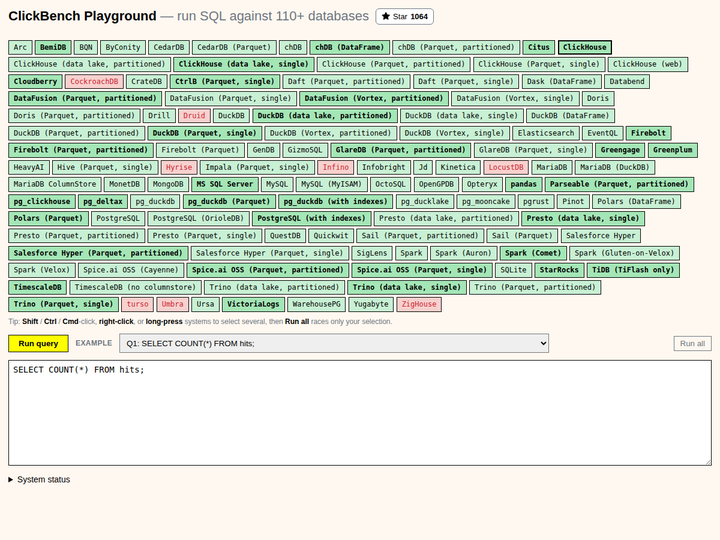This screenshot has width=720, height=540.
Task: Select Trino (Parquet, single) system
Action: click(63, 304)
